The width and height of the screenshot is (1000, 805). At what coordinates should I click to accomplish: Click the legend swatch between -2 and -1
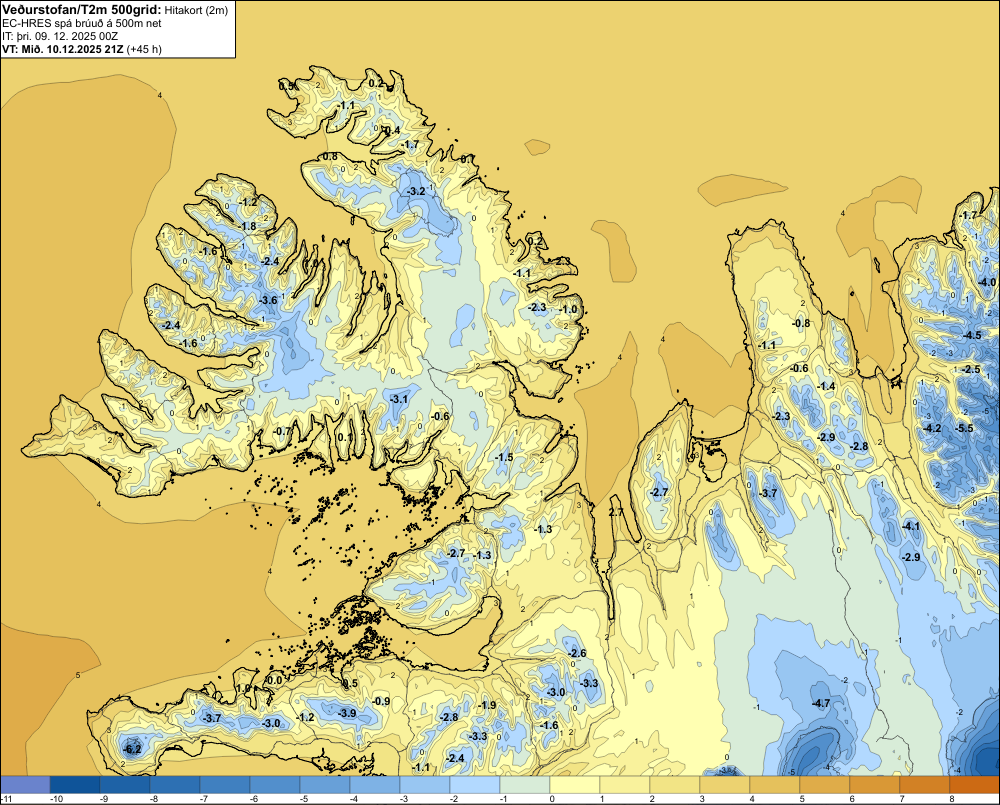[475, 785]
